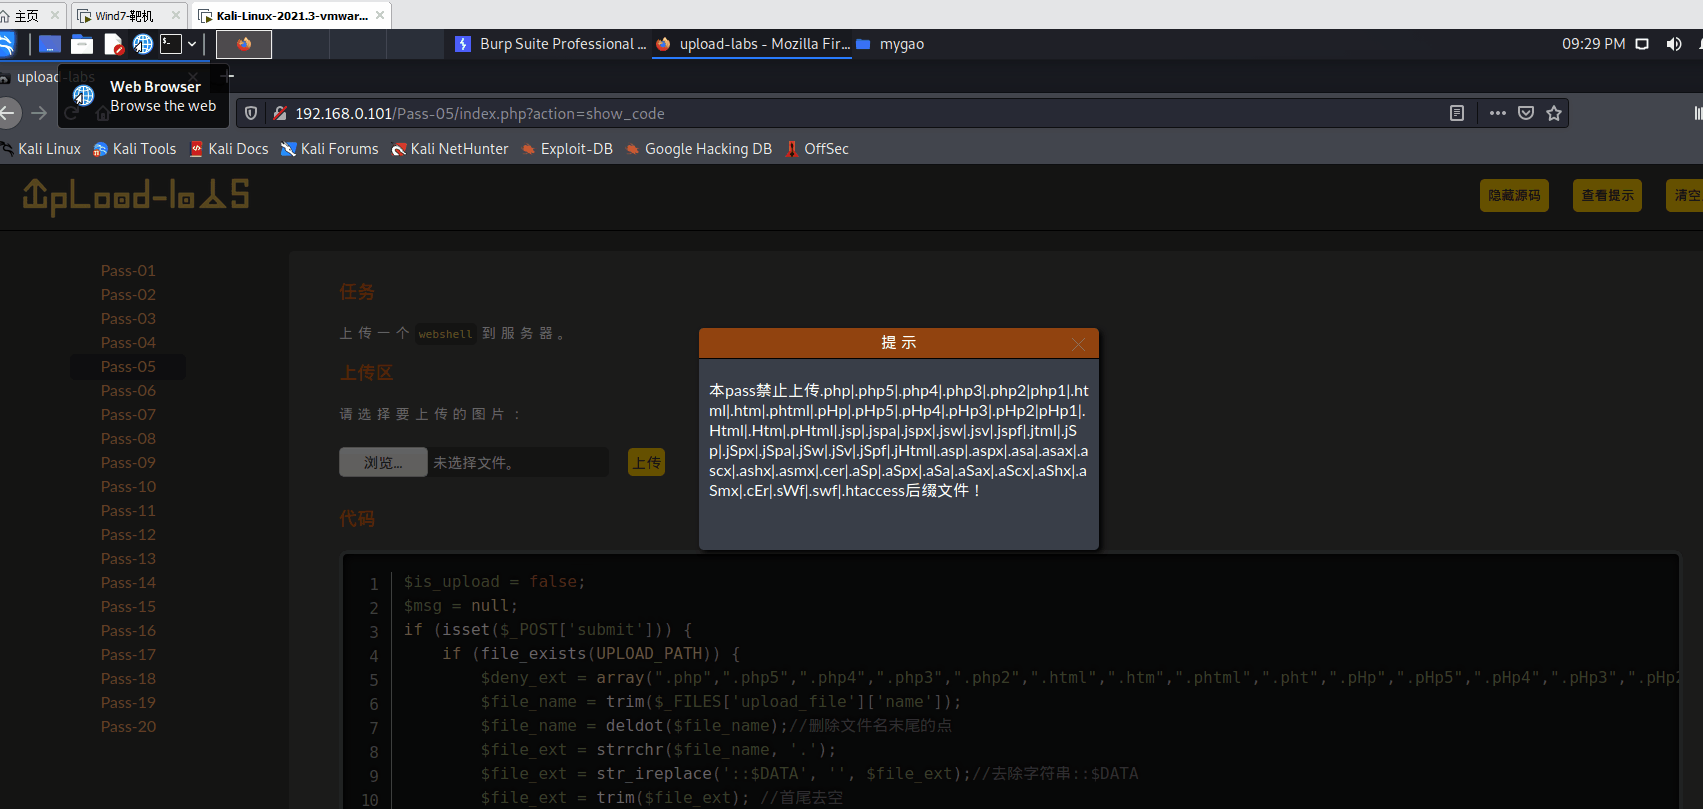Click the upload-labs site logo

point(136,196)
